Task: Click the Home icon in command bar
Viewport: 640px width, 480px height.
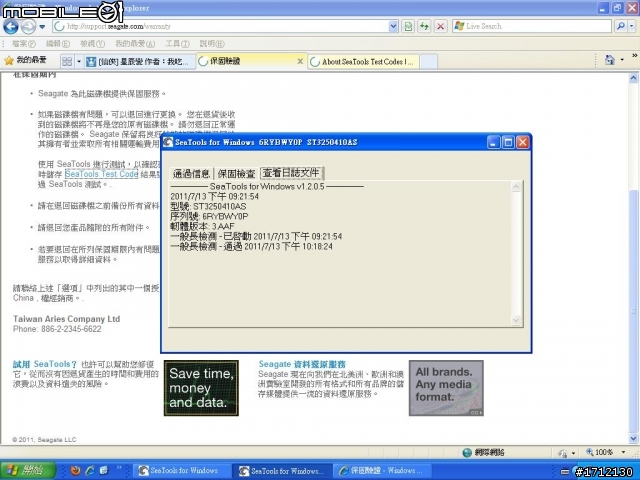Action: (x=609, y=60)
